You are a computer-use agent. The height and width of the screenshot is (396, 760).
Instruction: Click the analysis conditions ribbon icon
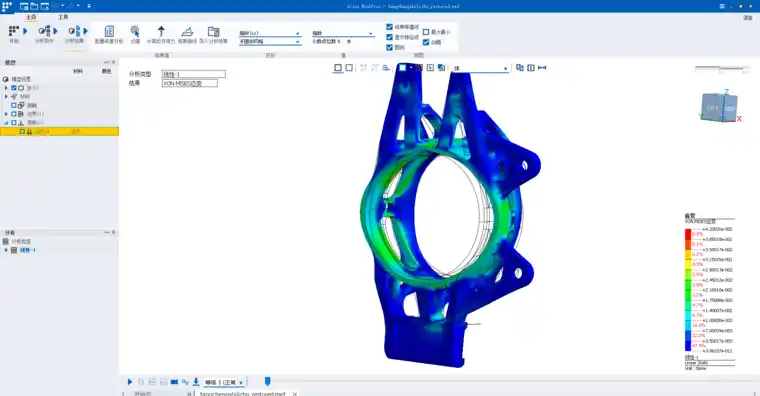point(44,31)
